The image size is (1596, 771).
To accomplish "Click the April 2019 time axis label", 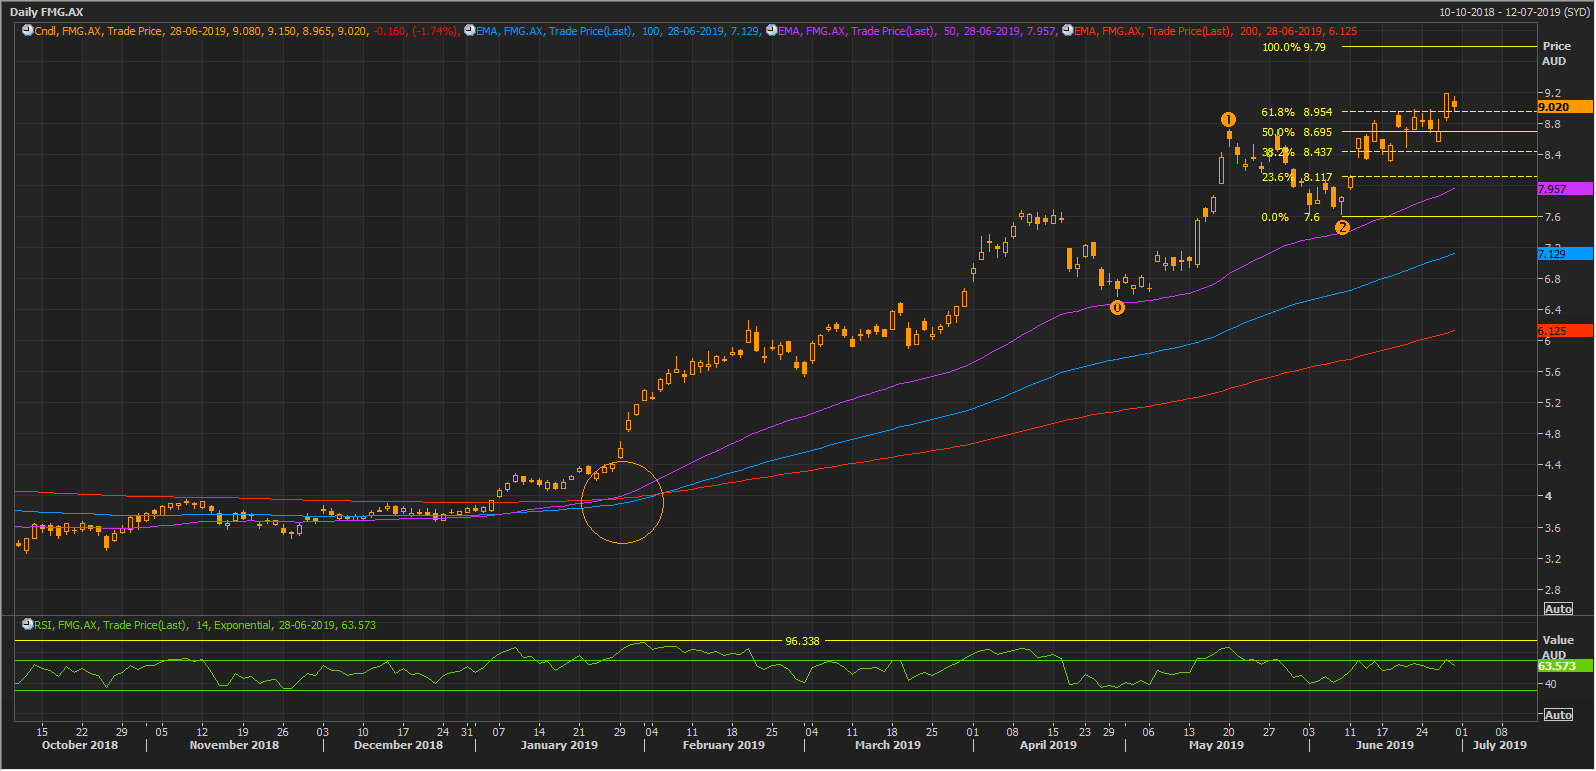I will point(1048,745).
